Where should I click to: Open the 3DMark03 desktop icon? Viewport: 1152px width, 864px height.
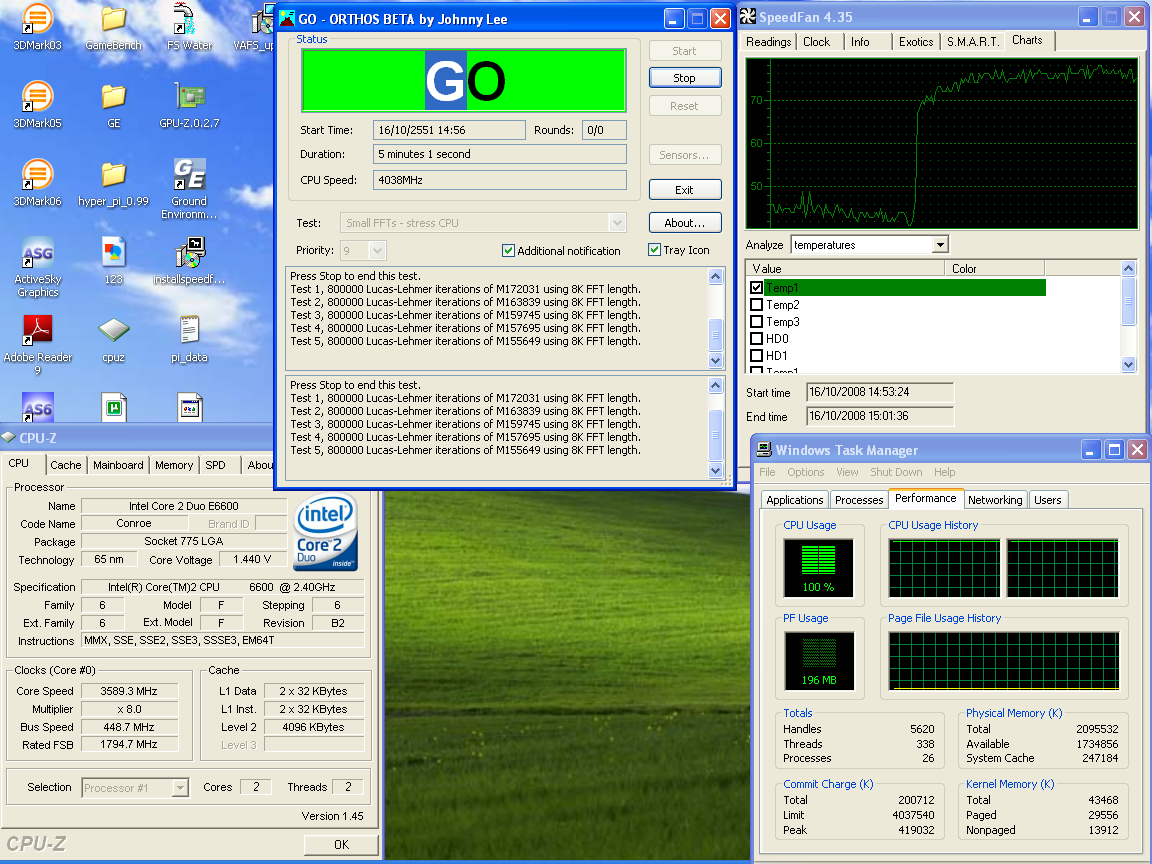coord(37,19)
